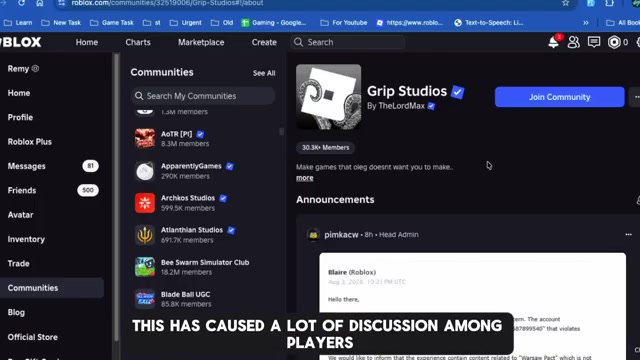
Task: Click the Grip Studios community logo
Action: [x=329, y=97]
